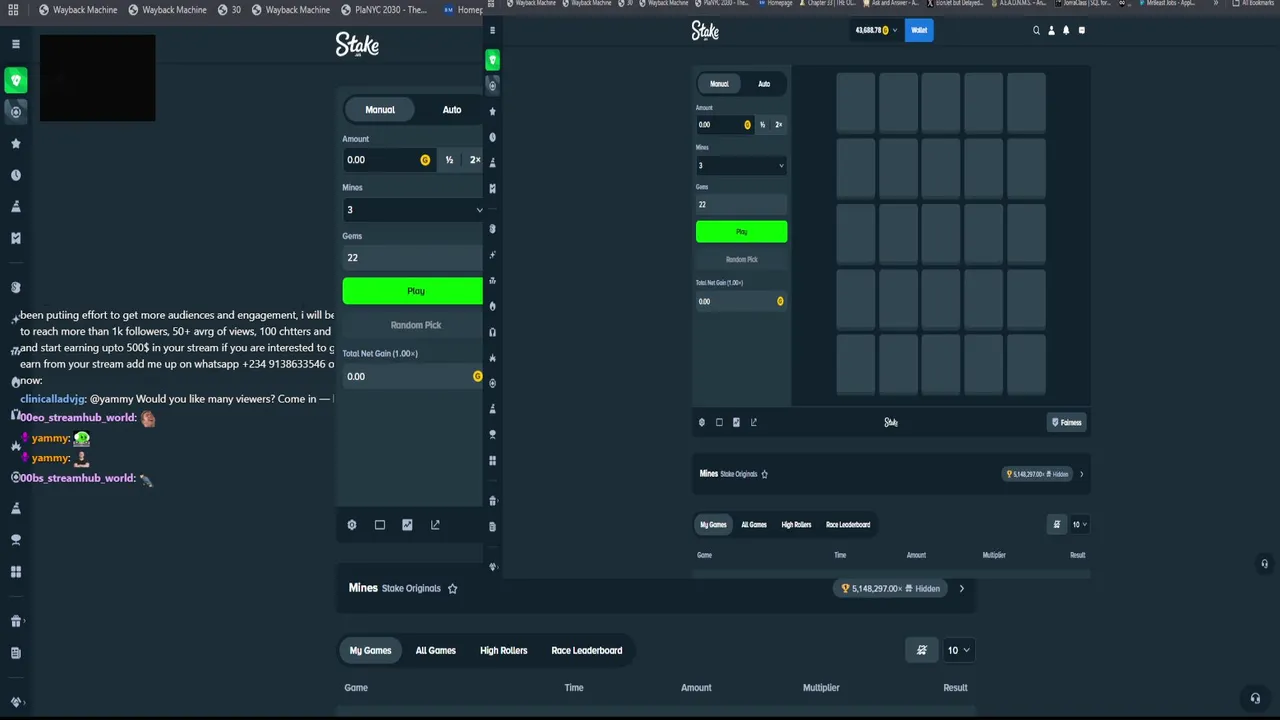The image size is (1280, 720).
Task: Switch to Manual mode in right window
Action: coord(719,84)
